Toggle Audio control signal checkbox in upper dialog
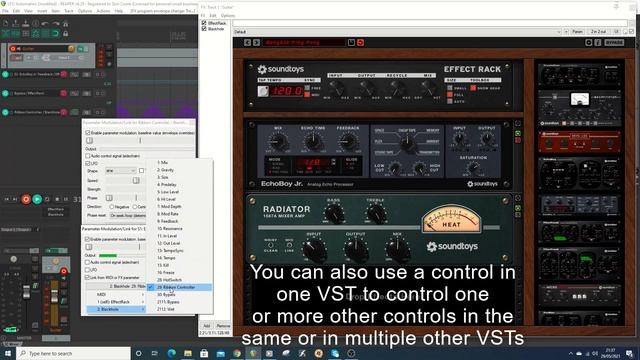 [x=88, y=156]
